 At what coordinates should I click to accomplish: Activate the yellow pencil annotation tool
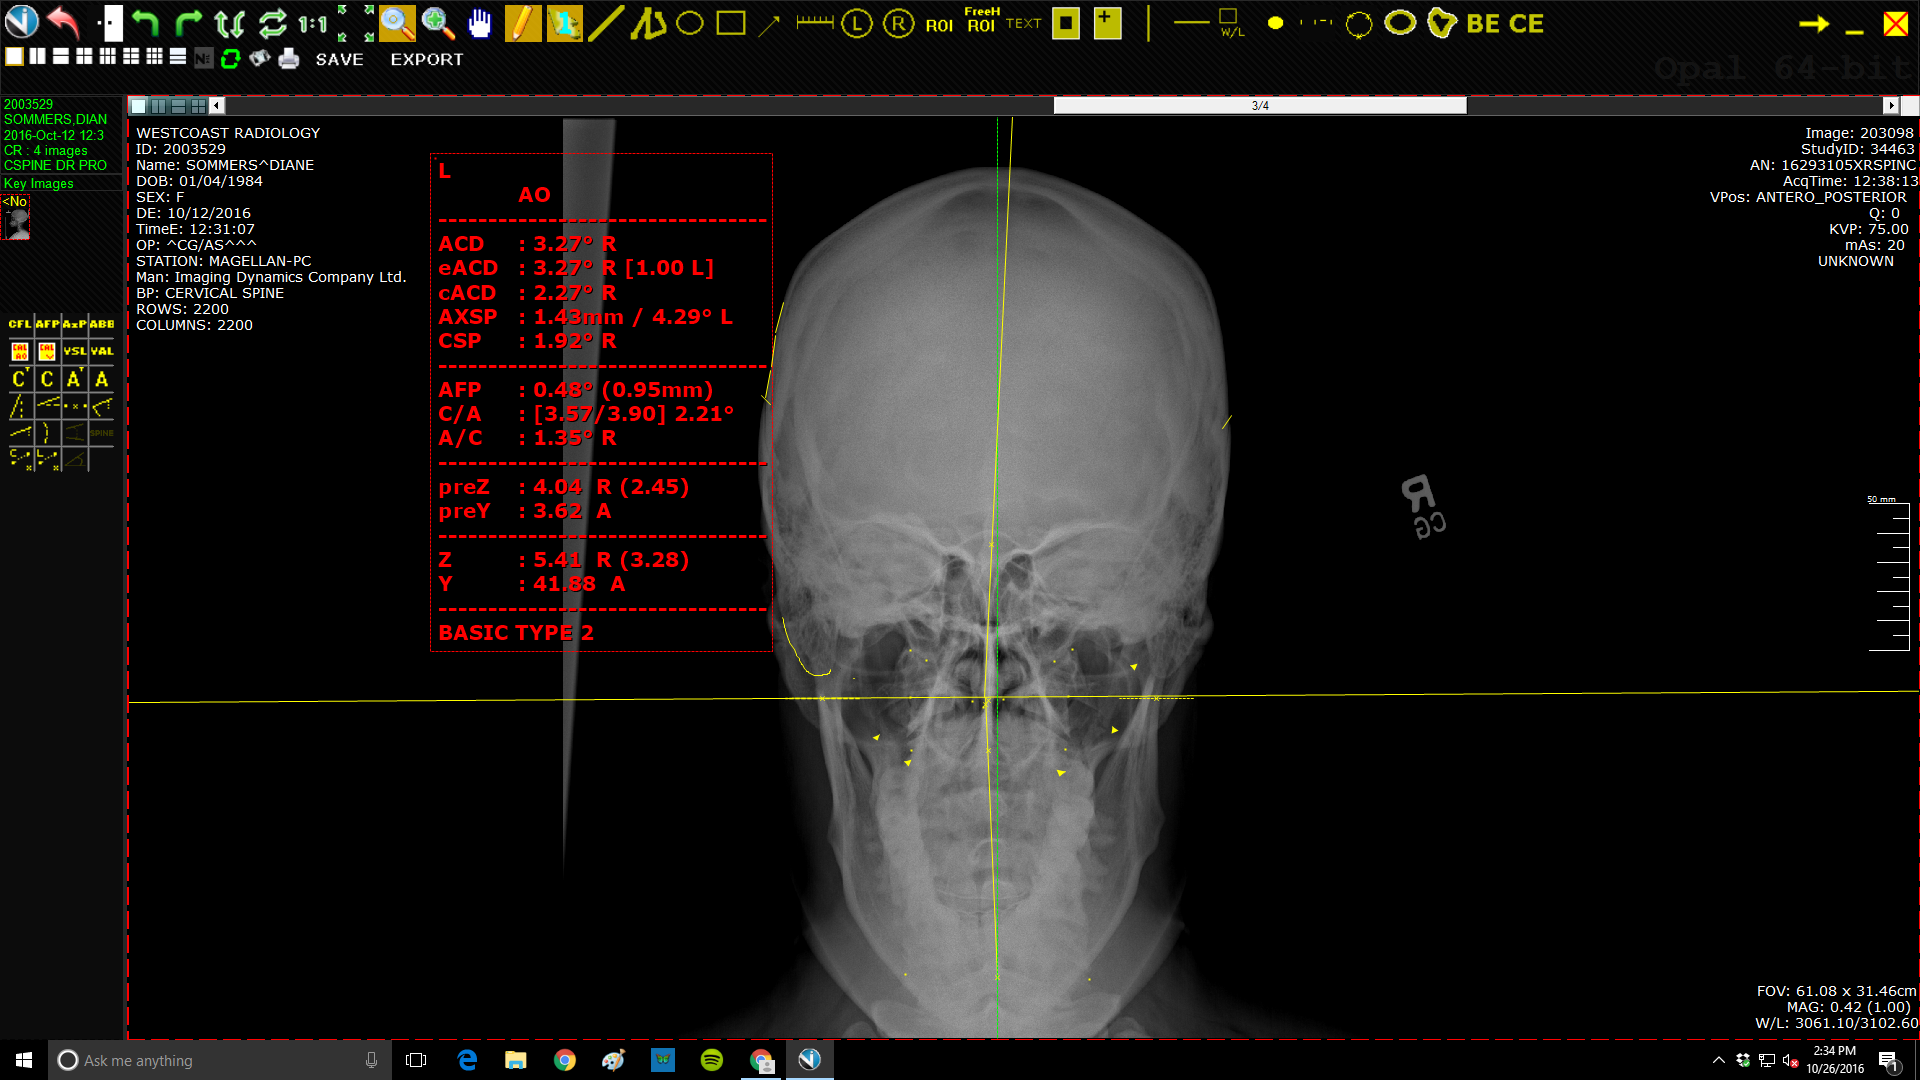[x=522, y=23]
